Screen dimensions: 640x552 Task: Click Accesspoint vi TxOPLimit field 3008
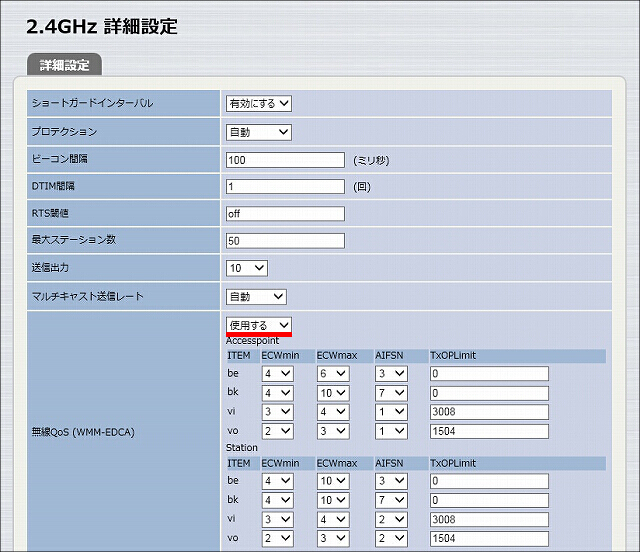tap(489, 412)
